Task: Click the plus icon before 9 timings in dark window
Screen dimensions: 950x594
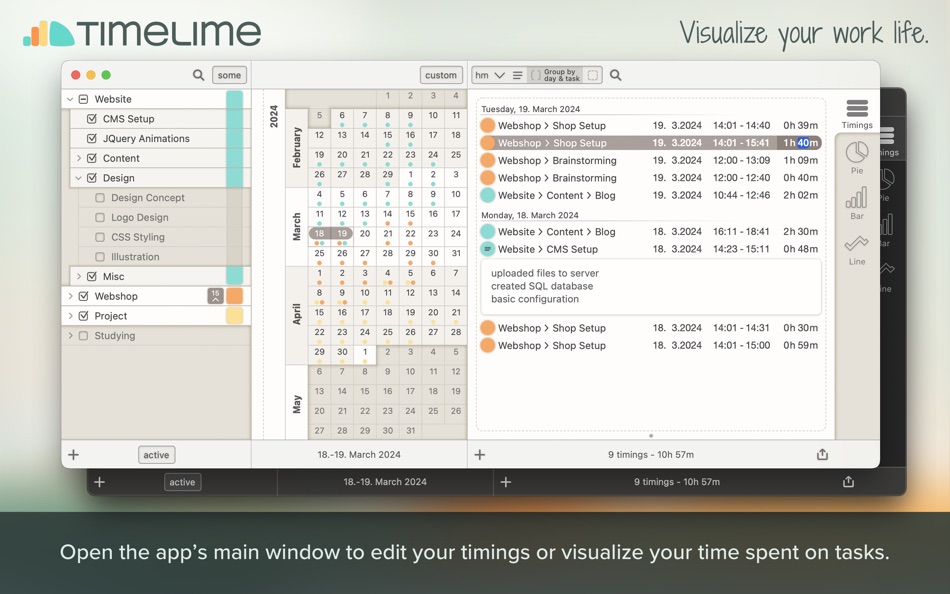Action: click(506, 482)
